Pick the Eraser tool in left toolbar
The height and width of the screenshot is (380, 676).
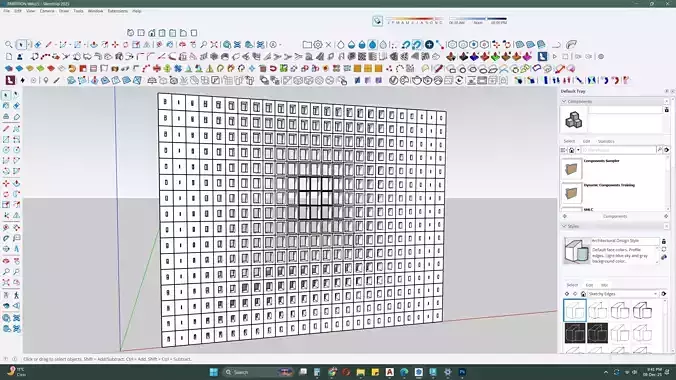click(16, 106)
